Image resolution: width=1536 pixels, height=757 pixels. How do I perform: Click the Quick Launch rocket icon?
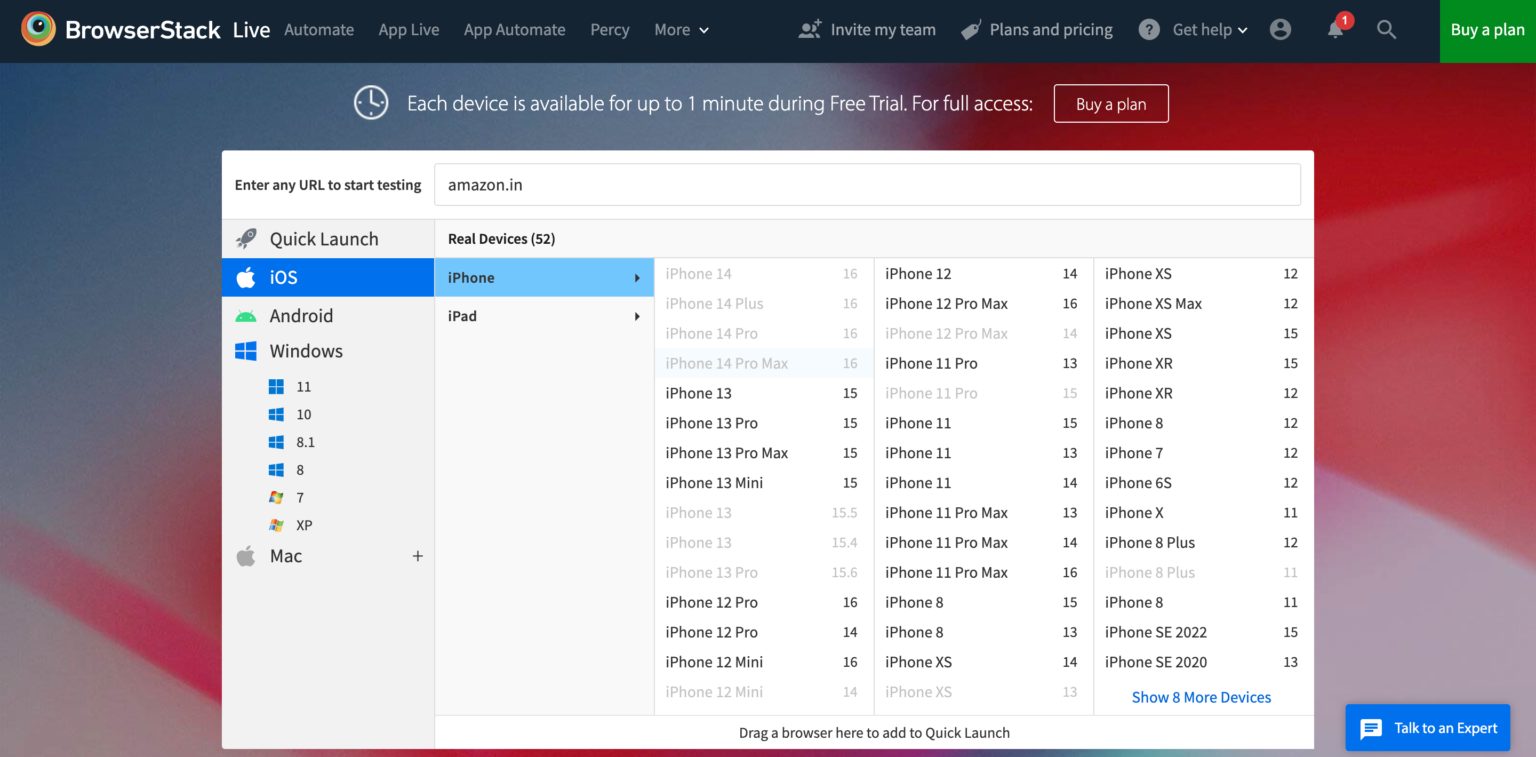pyautogui.click(x=245, y=238)
